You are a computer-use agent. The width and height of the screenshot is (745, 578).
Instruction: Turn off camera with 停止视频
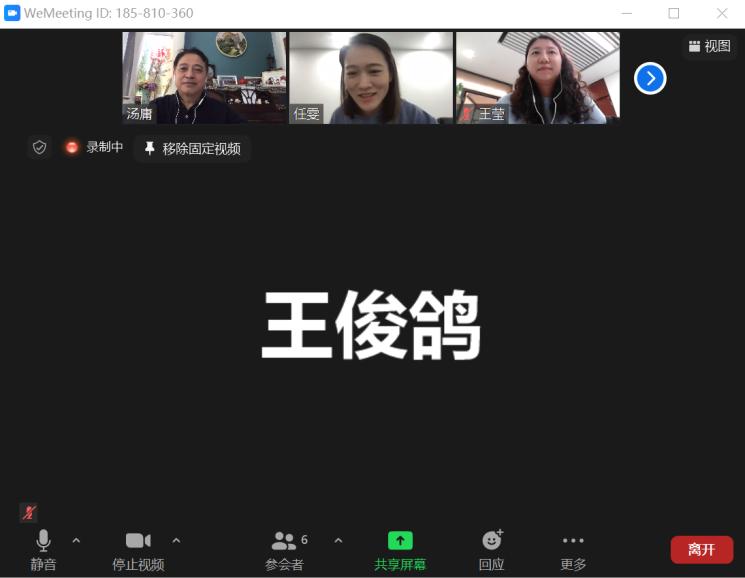[x=138, y=549]
